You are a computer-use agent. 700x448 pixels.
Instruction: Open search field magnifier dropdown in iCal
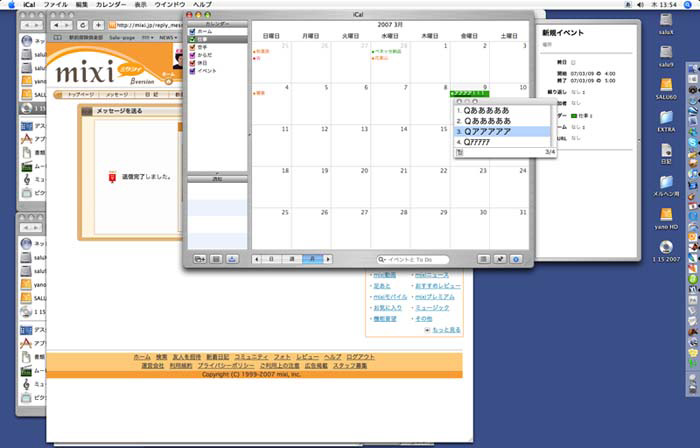pyautogui.click(x=381, y=259)
